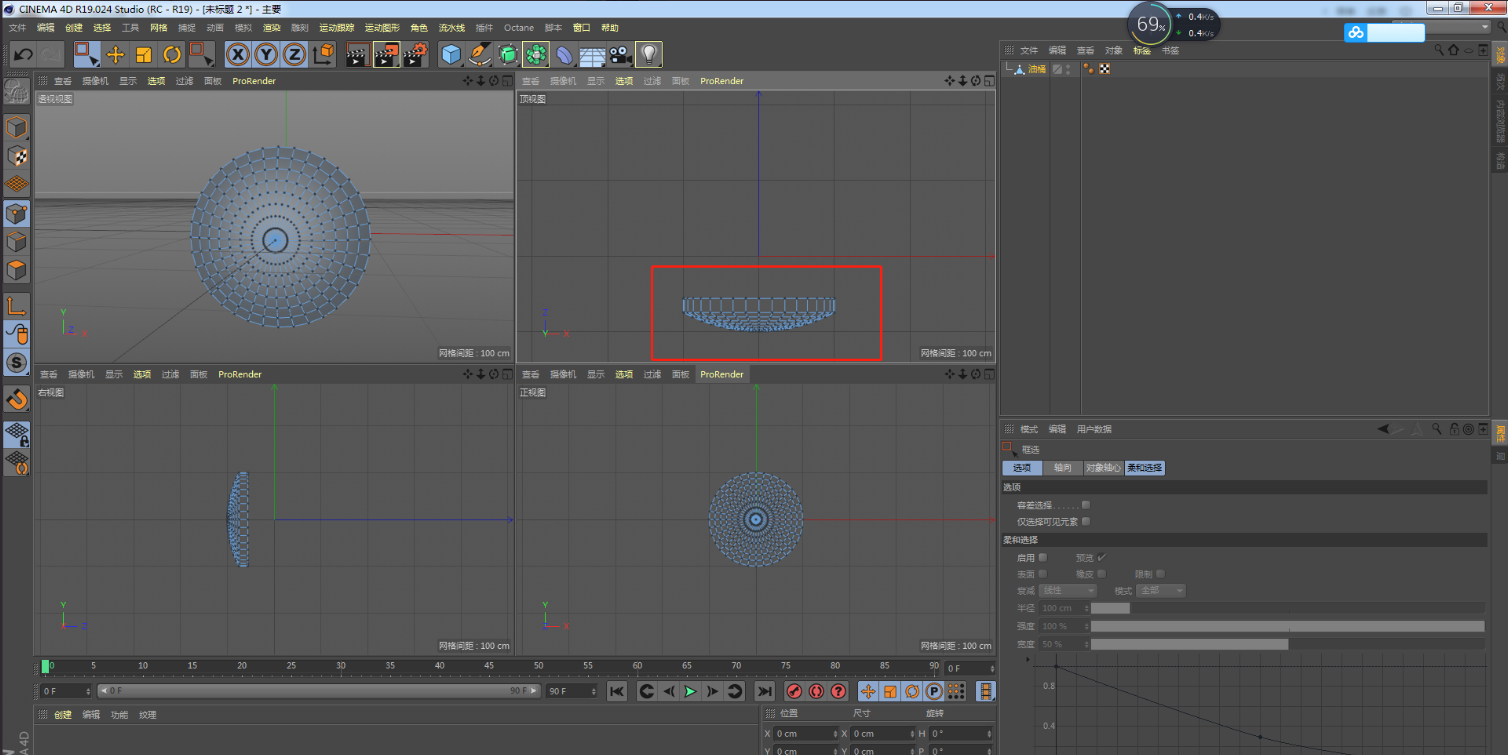Click the spline Pen tool icon

click(x=480, y=54)
